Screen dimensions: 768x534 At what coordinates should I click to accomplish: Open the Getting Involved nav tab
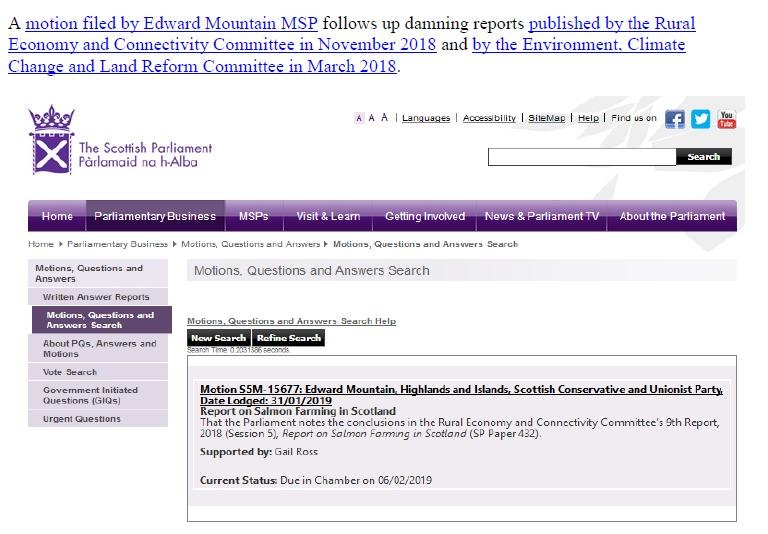coord(425,216)
